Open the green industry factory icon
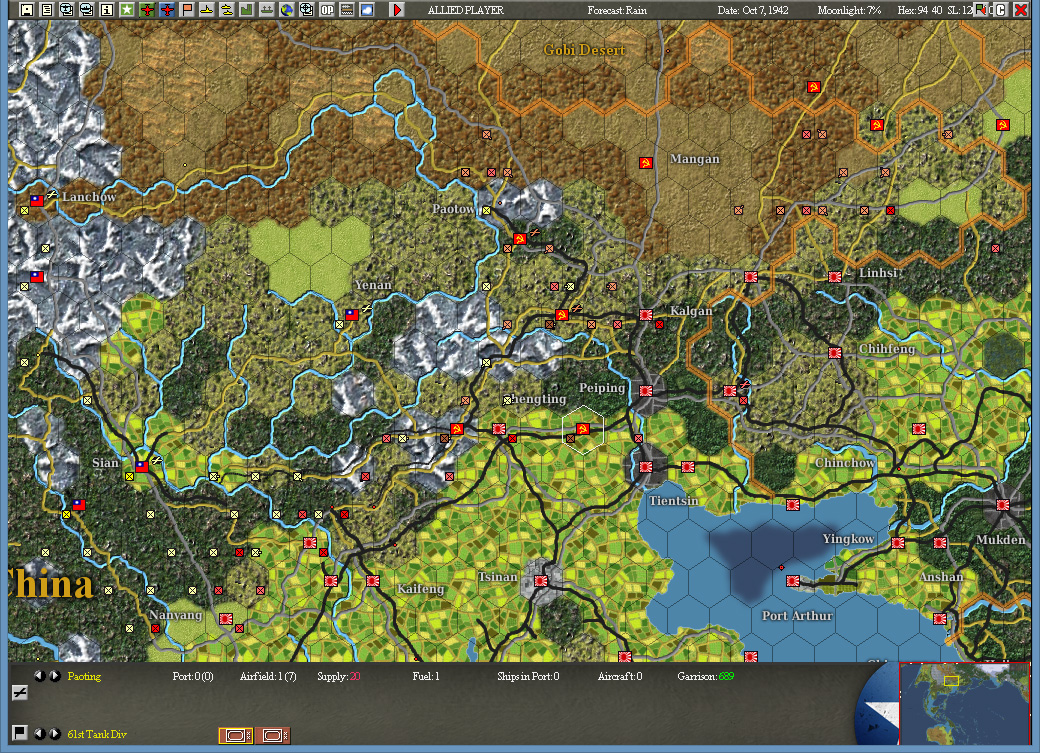This screenshot has width=1040, height=753. pyautogui.click(x=246, y=10)
